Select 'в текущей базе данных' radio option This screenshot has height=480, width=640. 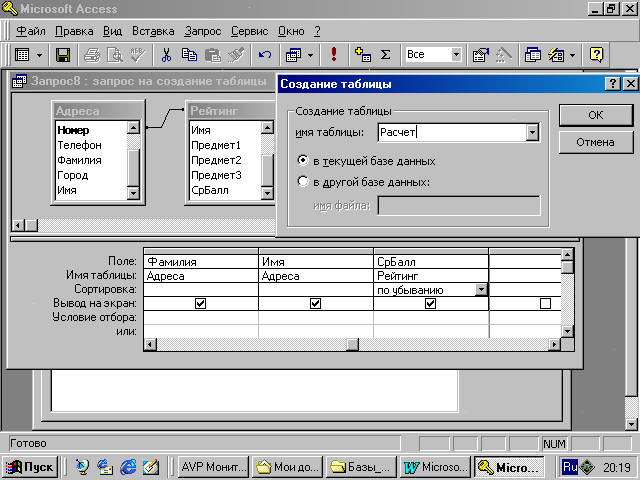click(303, 160)
